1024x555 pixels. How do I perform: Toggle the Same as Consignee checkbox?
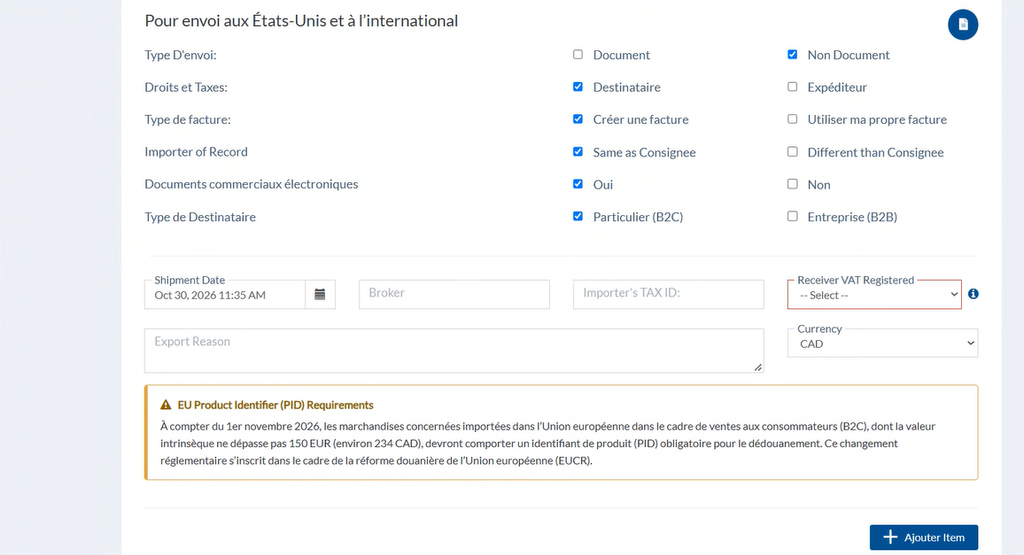point(578,151)
